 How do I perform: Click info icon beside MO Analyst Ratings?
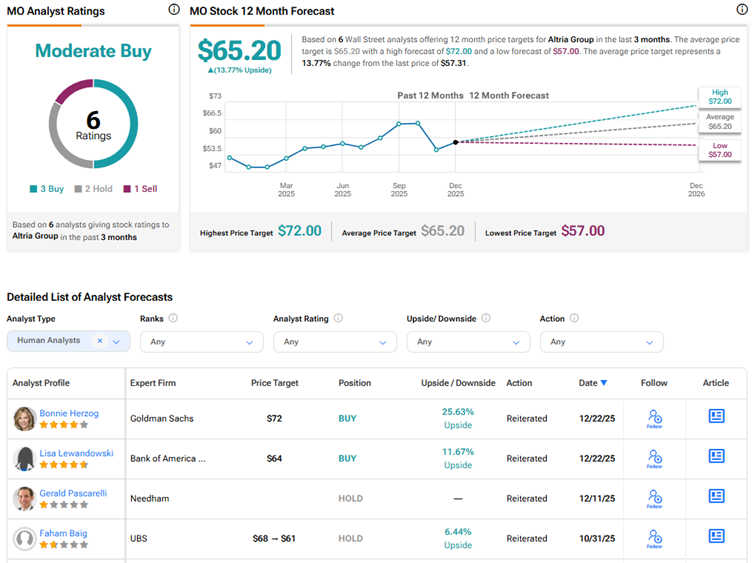click(174, 9)
